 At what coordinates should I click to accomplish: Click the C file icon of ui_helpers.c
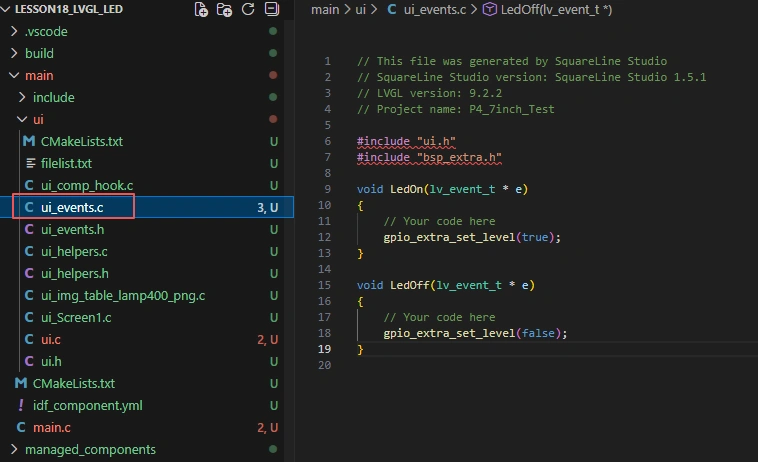[29, 251]
